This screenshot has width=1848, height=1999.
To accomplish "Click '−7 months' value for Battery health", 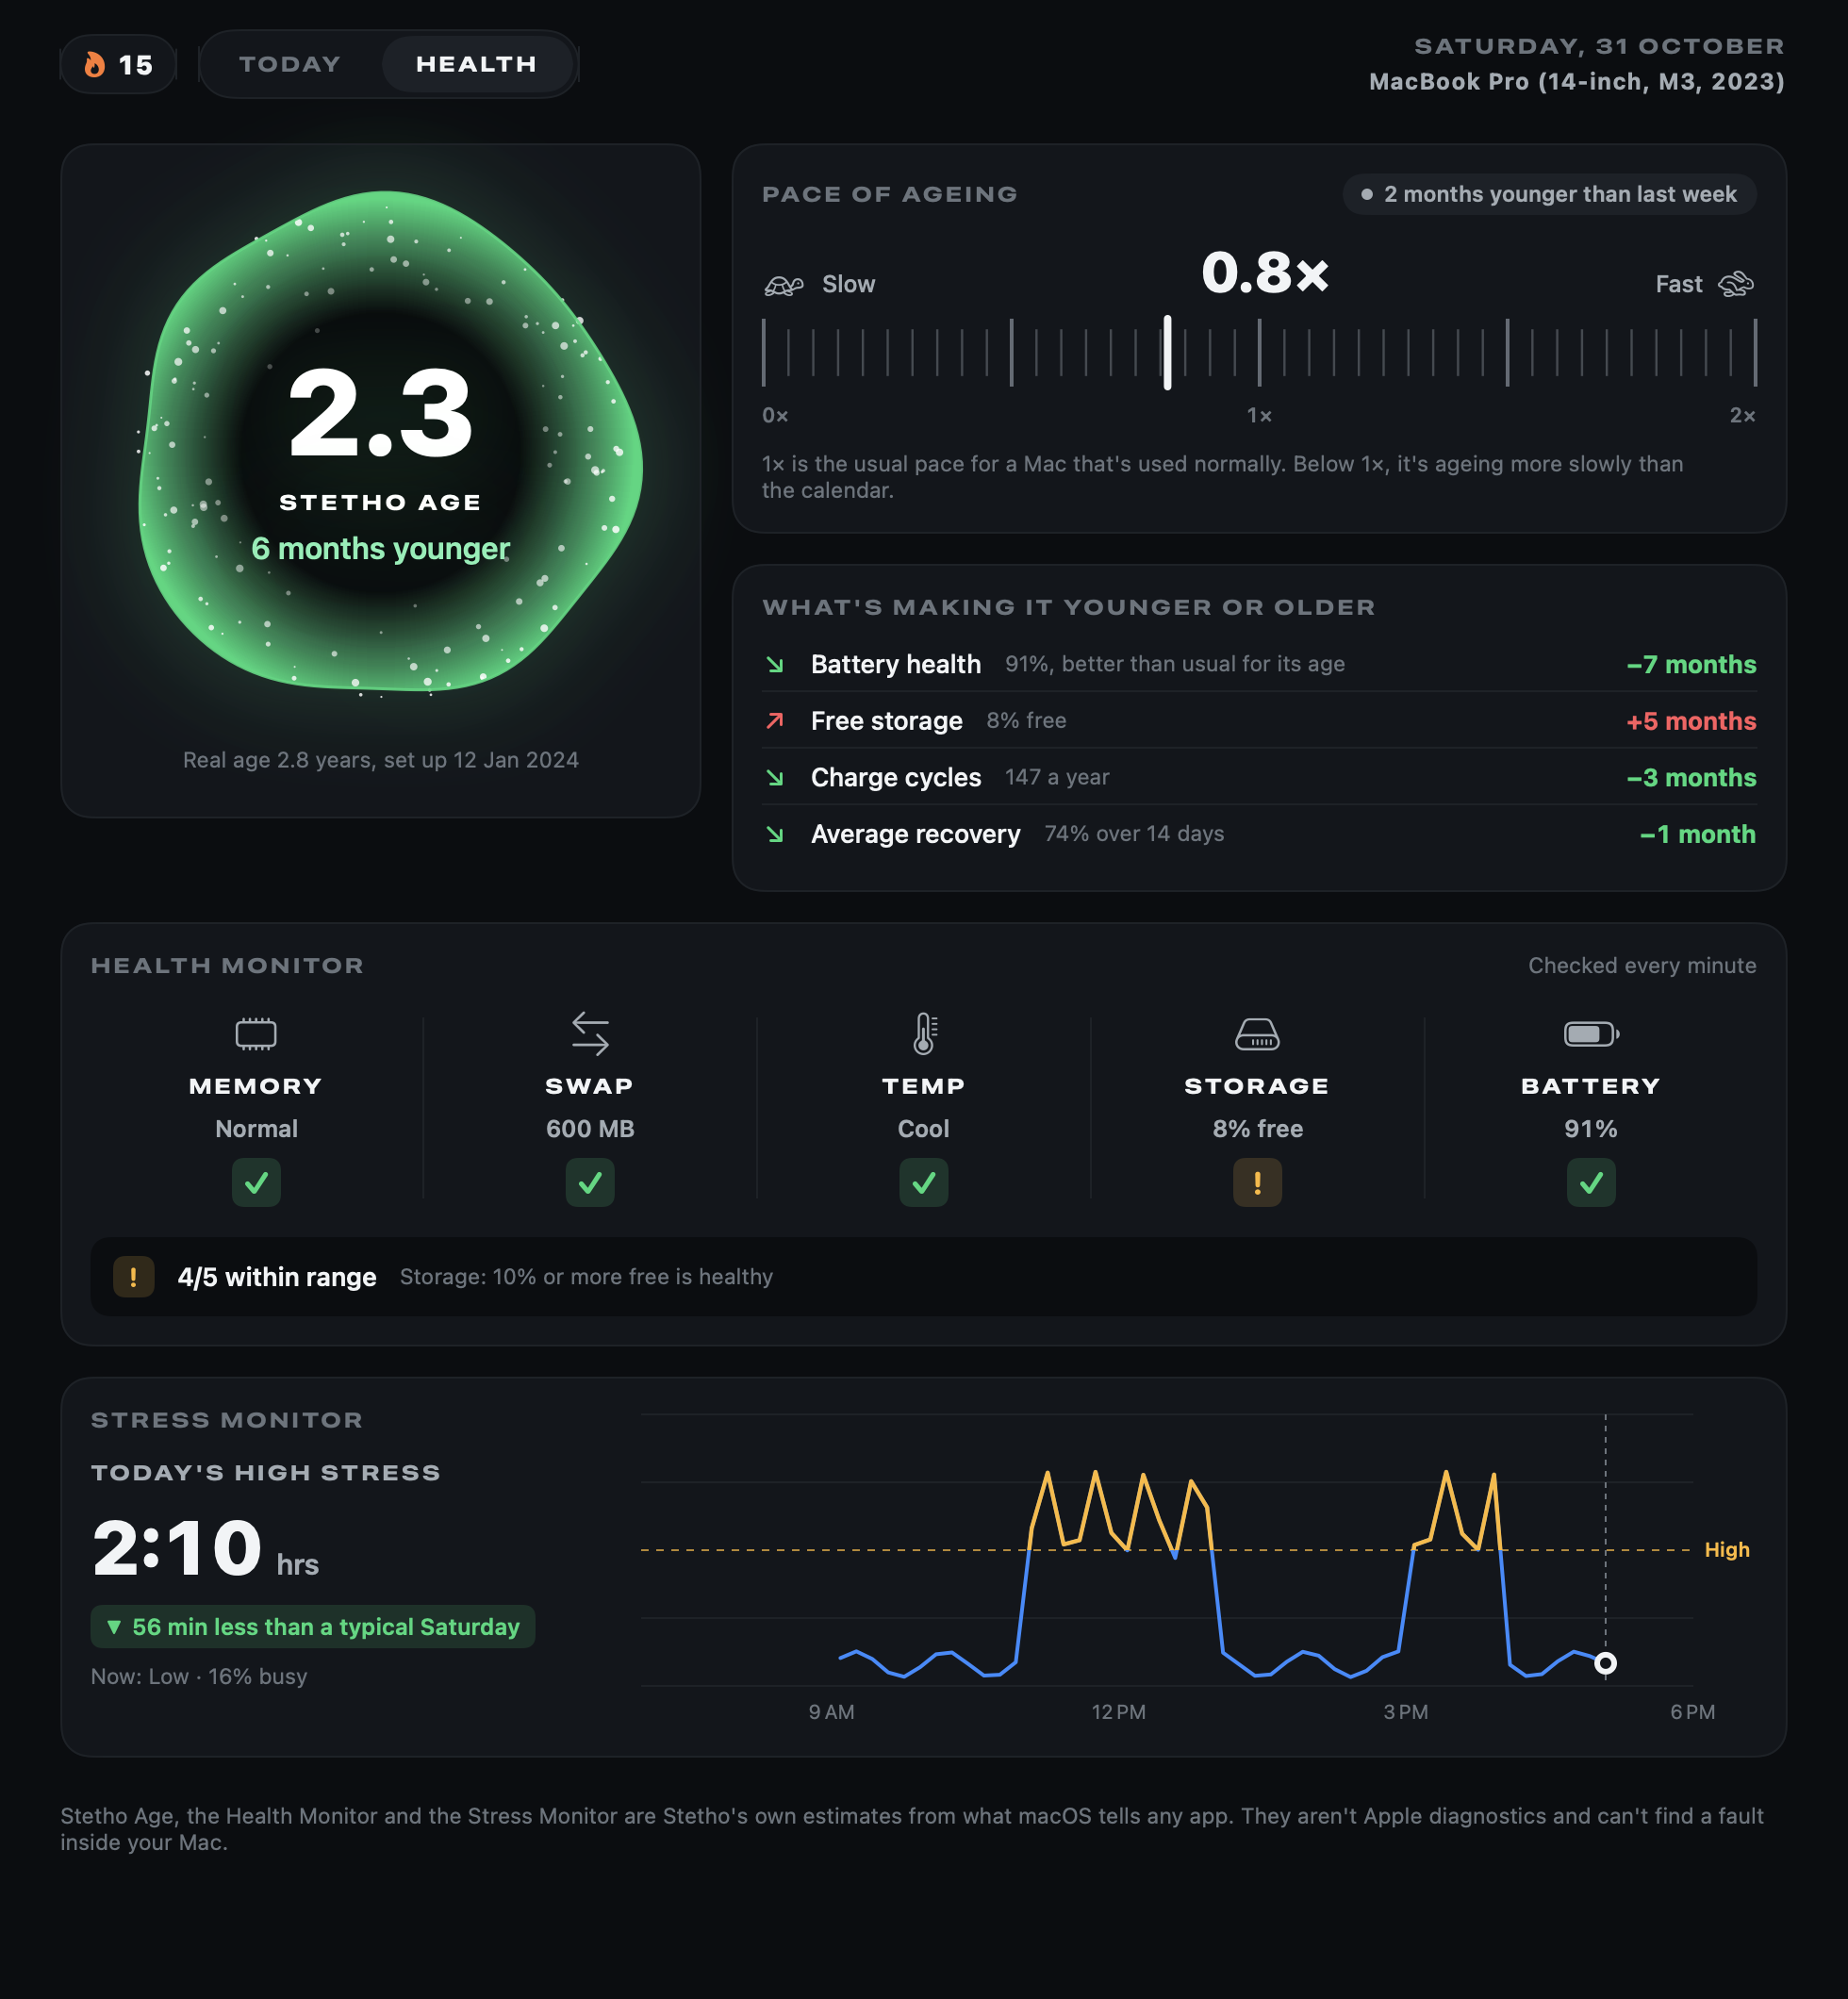I will pyautogui.click(x=1691, y=664).
